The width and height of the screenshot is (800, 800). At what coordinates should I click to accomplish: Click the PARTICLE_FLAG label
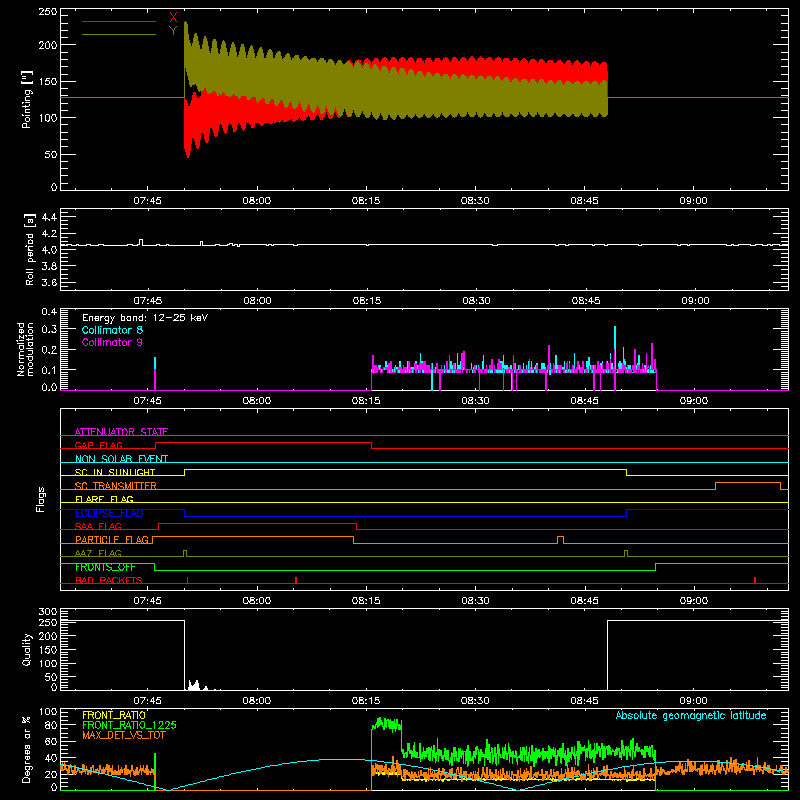(x=112, y=539)
